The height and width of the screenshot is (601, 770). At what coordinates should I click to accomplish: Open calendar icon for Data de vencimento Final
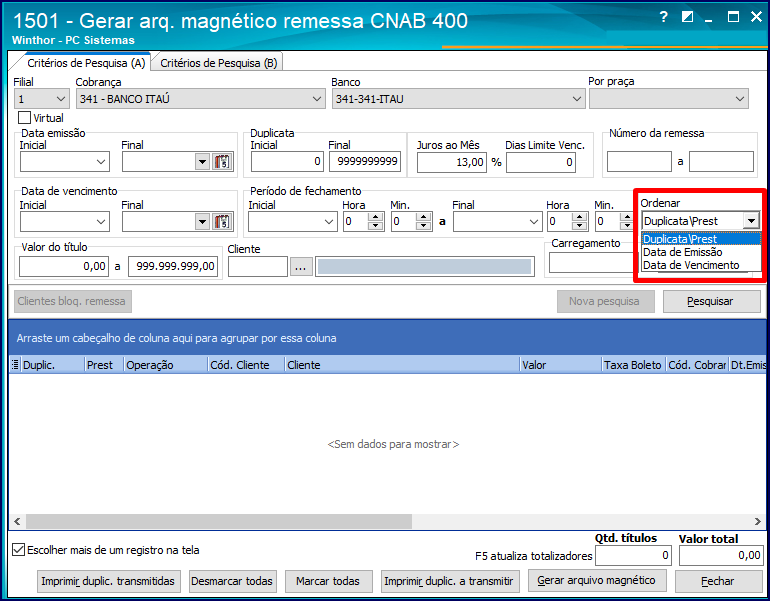click(222, 221)
